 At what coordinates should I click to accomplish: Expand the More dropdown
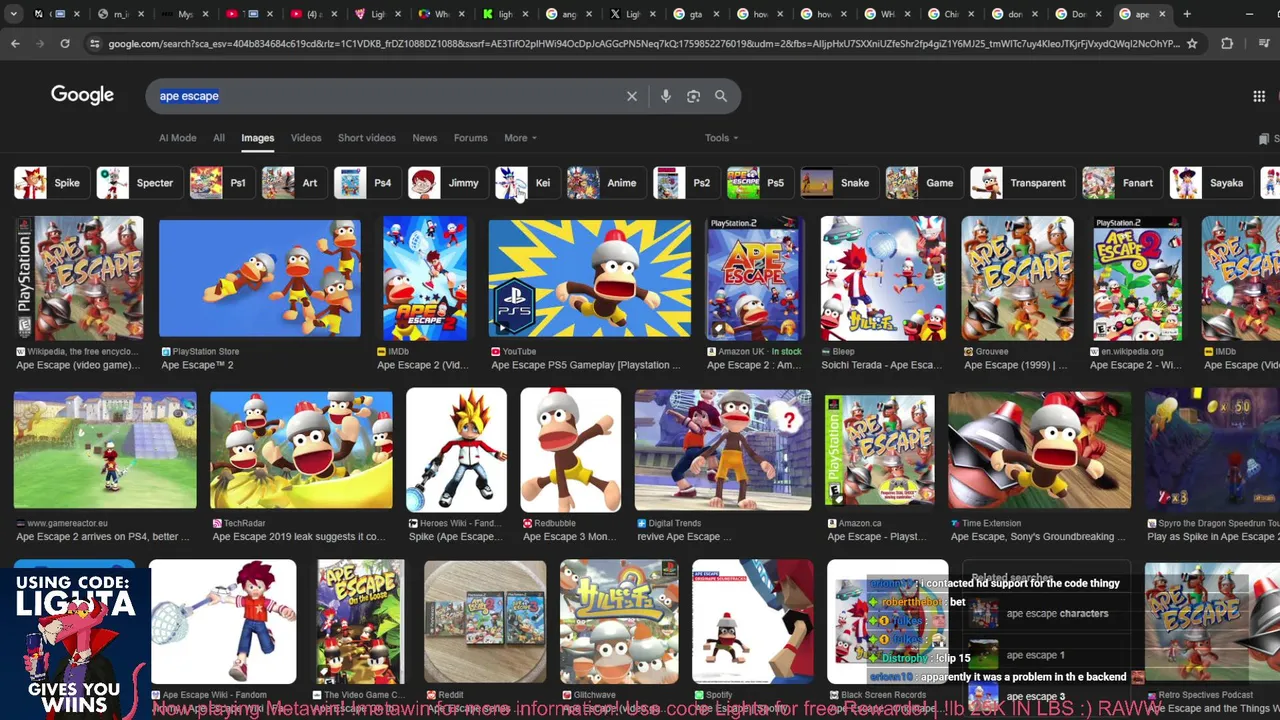pos(520,138)
